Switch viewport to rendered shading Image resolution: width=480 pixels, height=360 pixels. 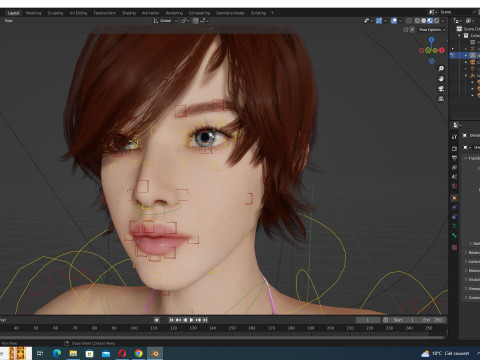(x=436, y=21)
